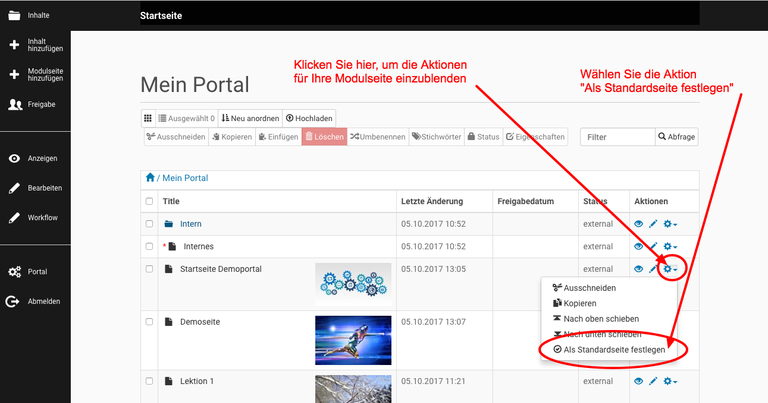Click the Umbenennen button
The image size is (768, 403).
(x=378, y=137)
